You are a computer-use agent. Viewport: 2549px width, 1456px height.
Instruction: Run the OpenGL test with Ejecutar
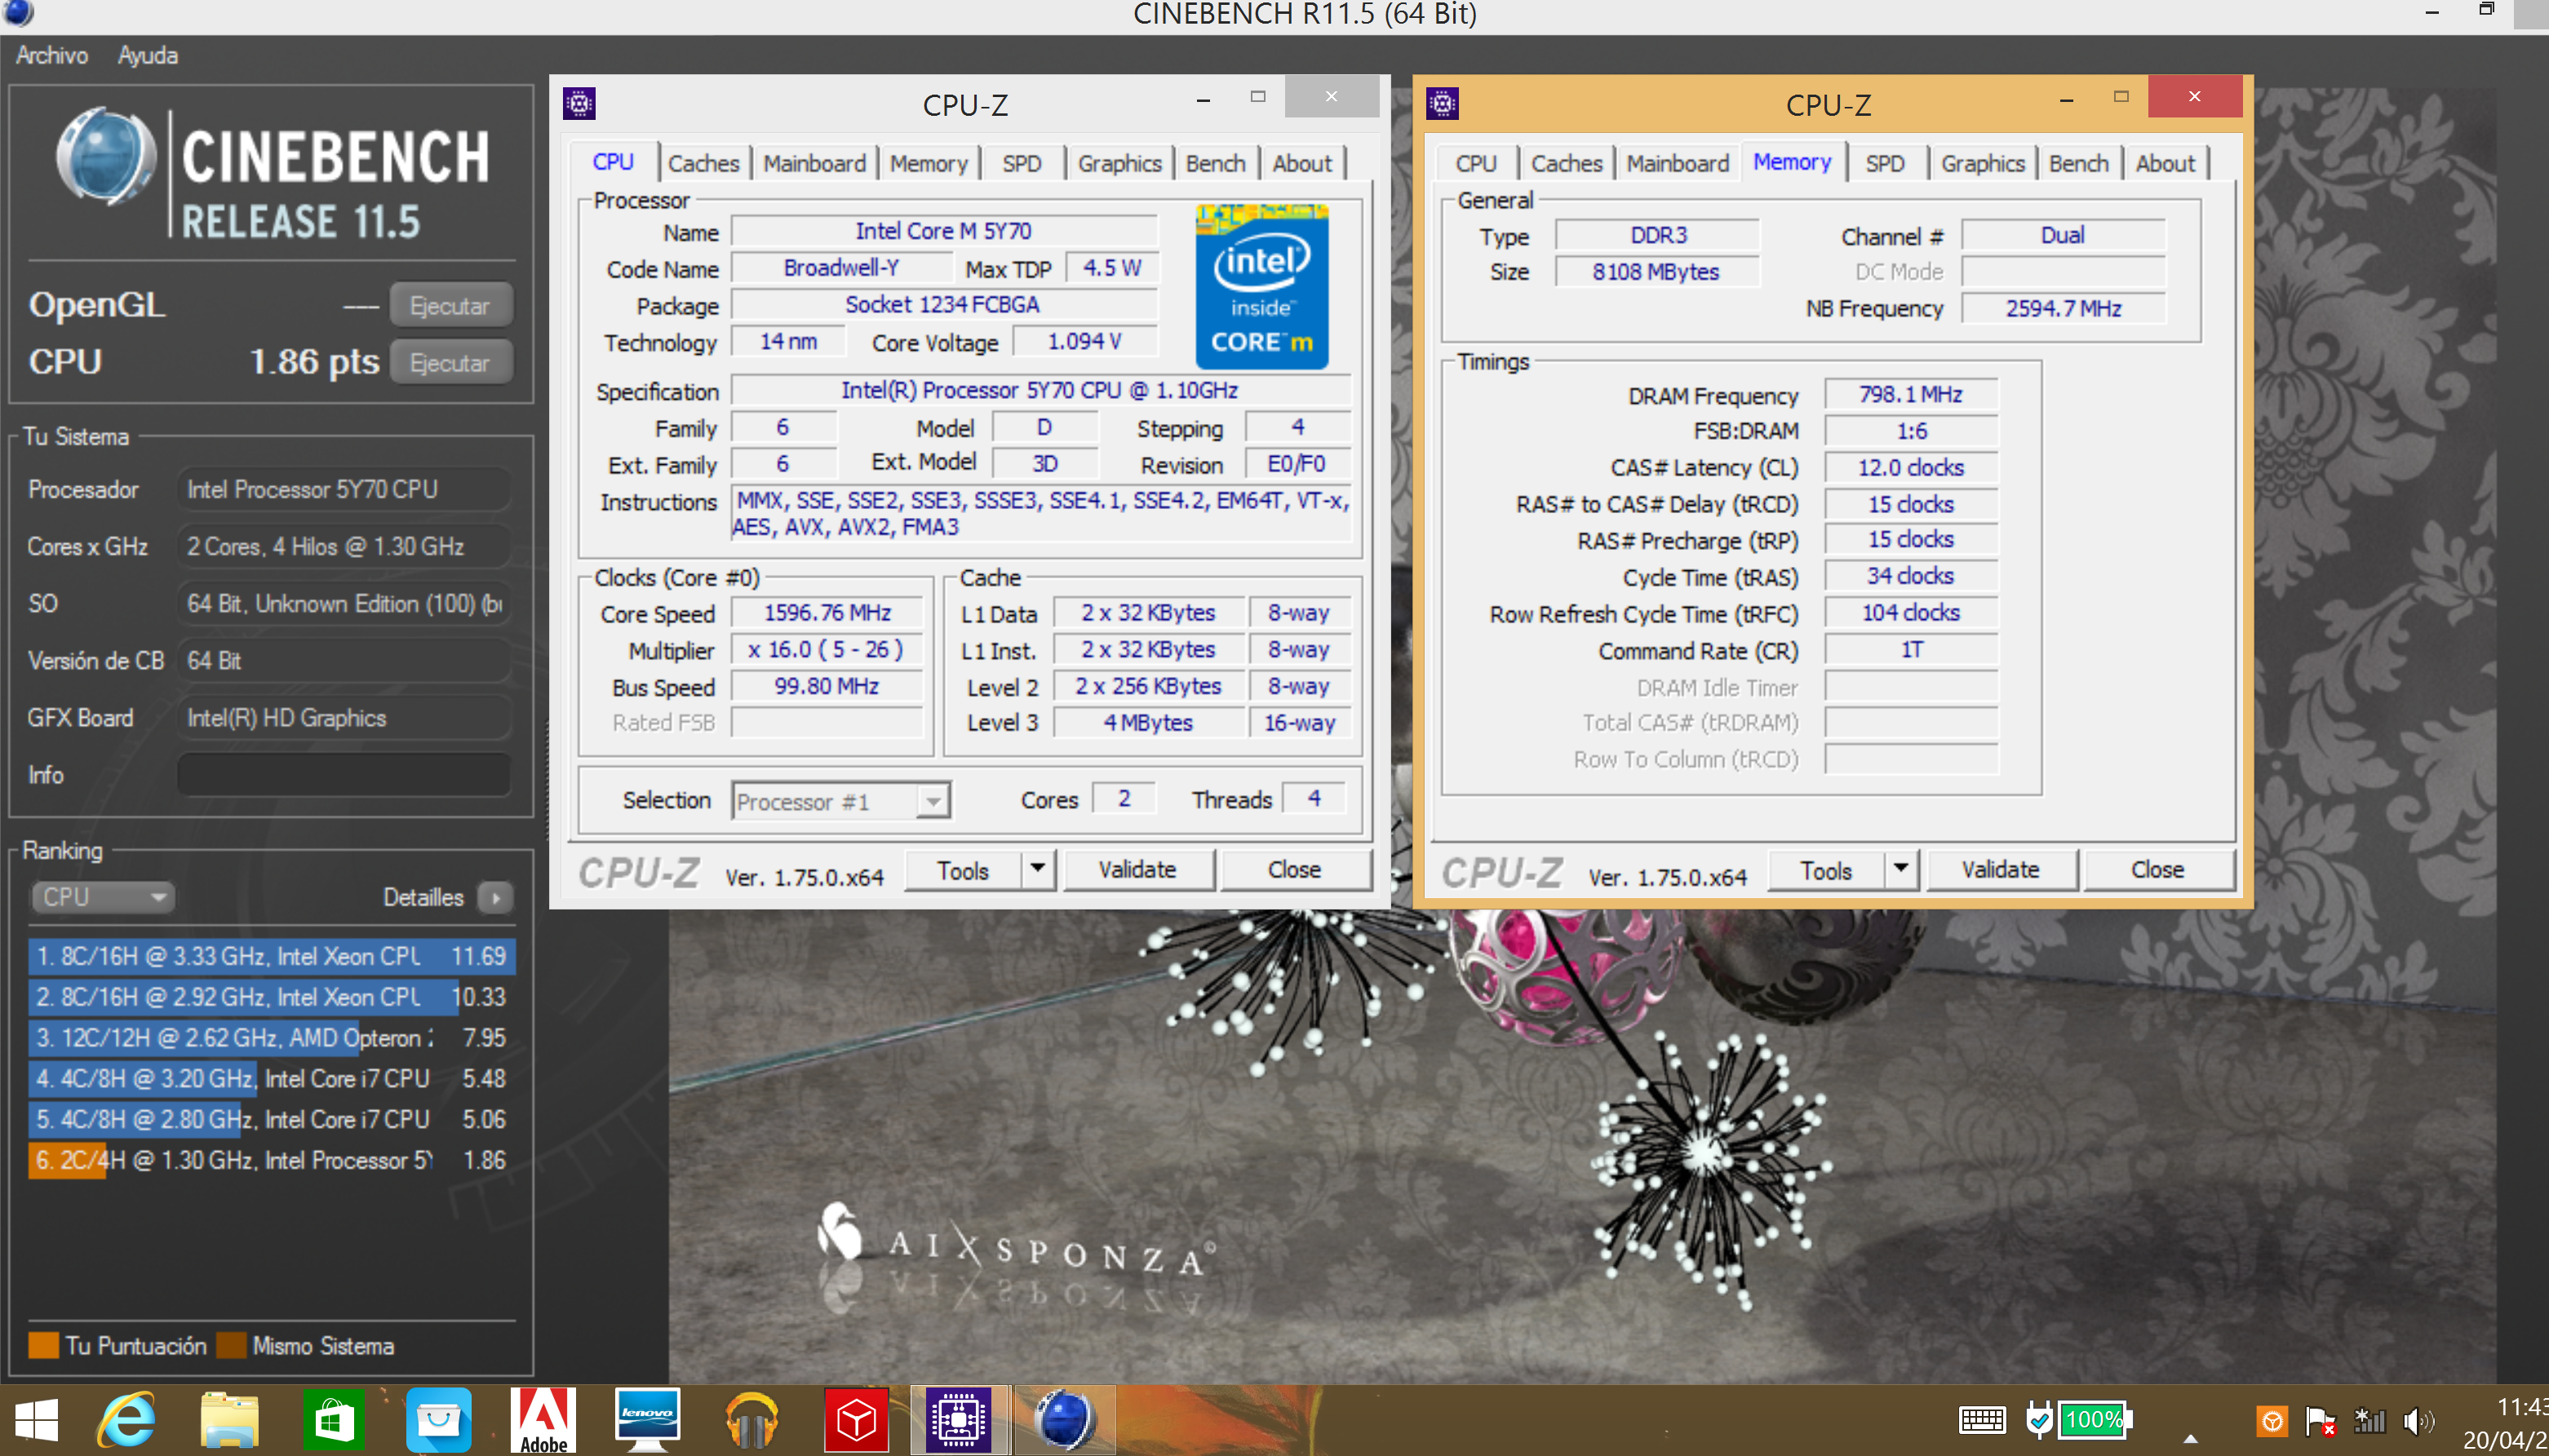(x=450, y=305)
